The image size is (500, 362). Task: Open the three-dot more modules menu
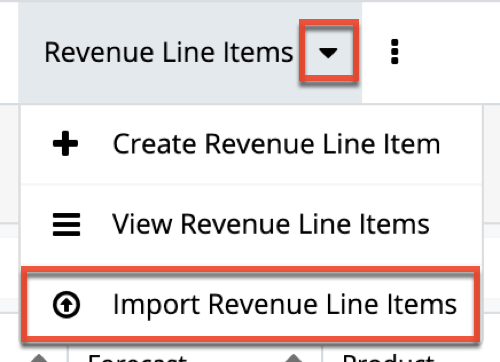pos(395,52)
